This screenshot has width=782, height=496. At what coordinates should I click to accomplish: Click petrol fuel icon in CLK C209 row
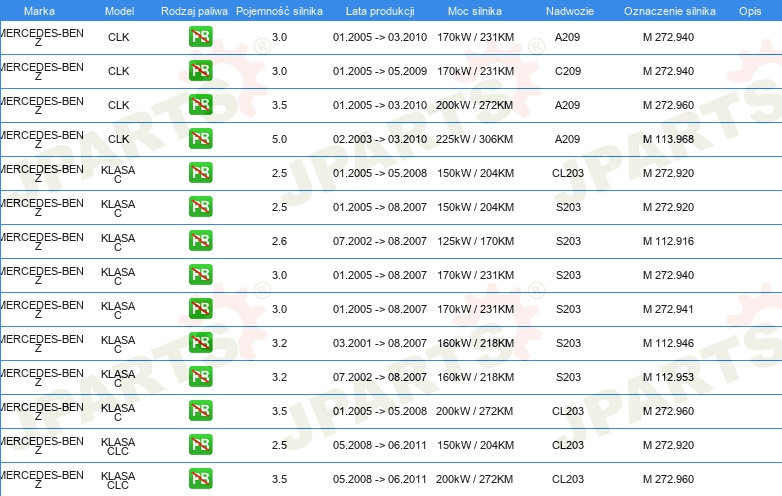[200, 71]
